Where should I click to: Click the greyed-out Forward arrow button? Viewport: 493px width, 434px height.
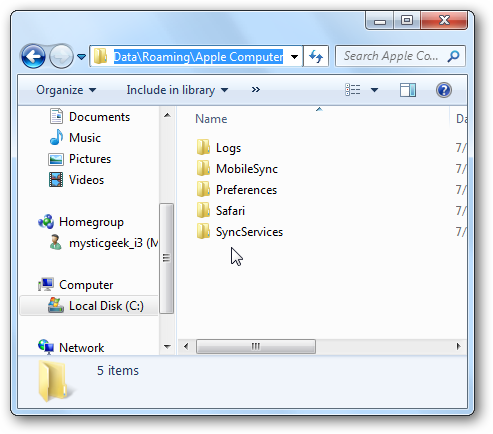(x=61, y=57)
